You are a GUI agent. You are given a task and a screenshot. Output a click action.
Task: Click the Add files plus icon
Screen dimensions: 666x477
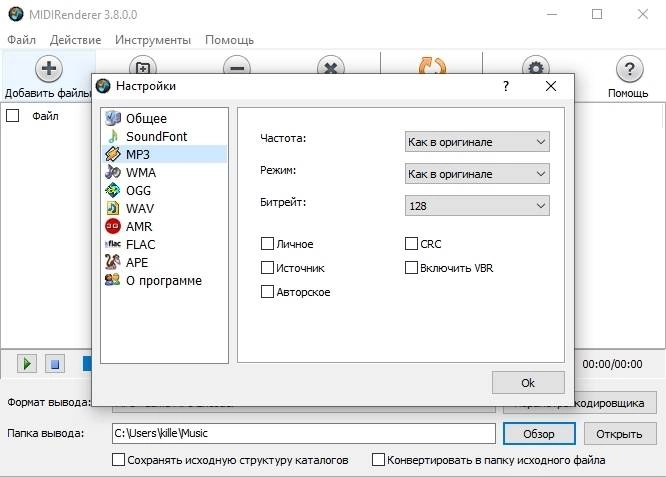(x=49, y=68)
